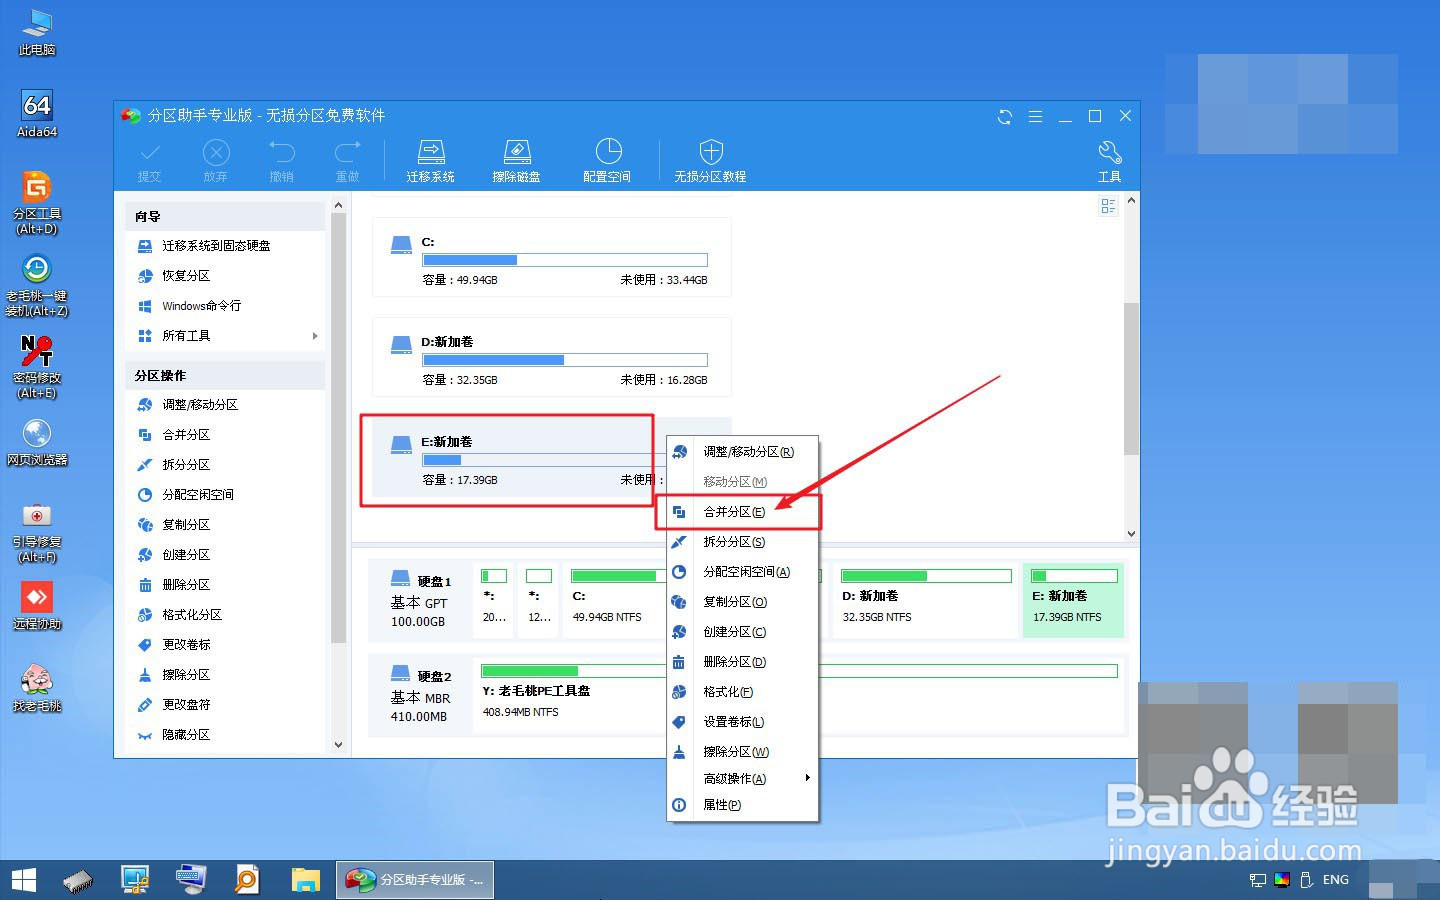Open 网页浏览器 desktop icon
Screen dimensions: 1440x900
point(37,442)
